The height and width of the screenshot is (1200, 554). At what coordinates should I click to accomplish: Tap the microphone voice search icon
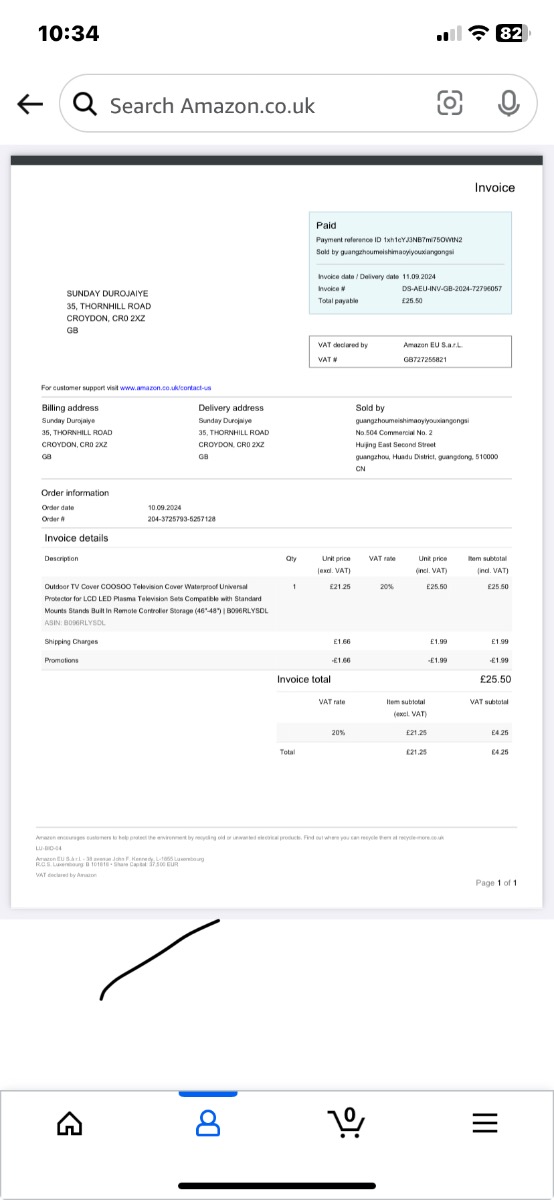(x=508, y=103)
